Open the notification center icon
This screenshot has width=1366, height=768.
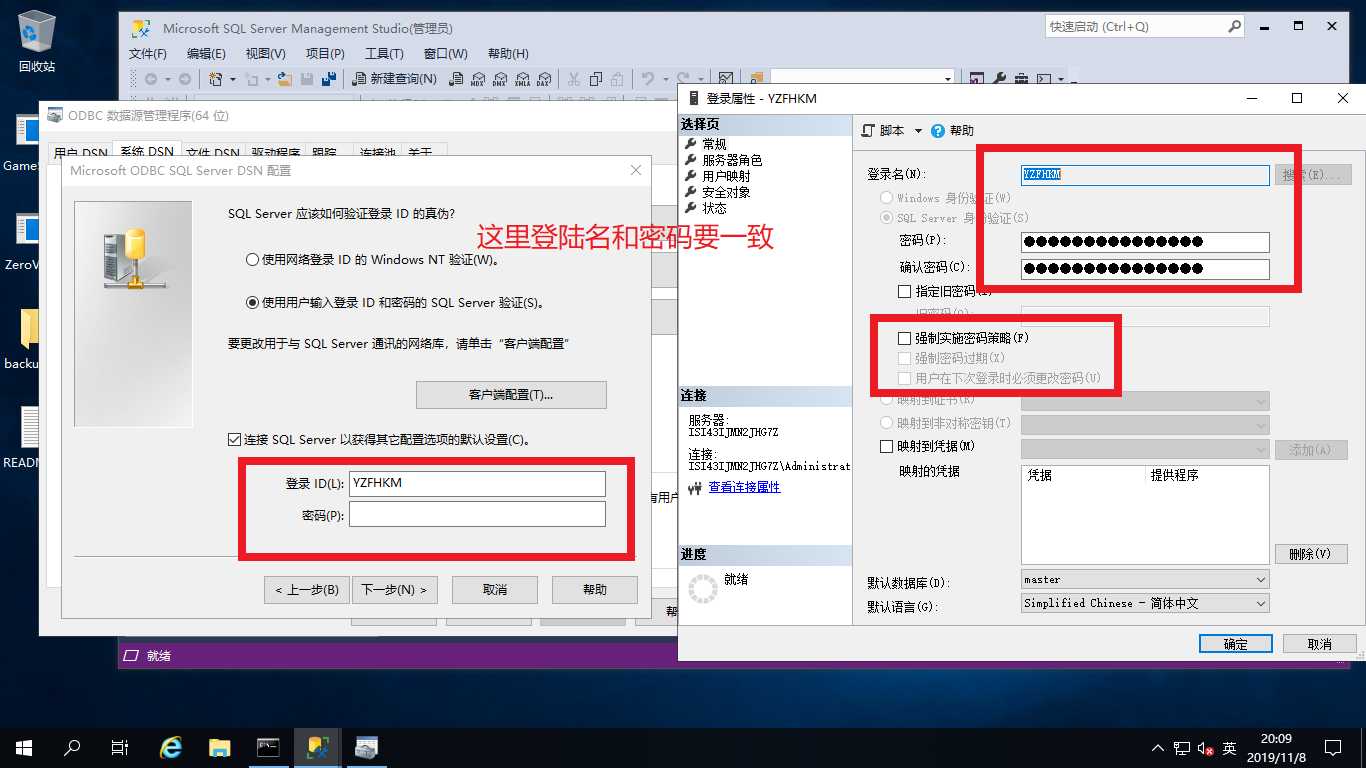pos(1332,747)
